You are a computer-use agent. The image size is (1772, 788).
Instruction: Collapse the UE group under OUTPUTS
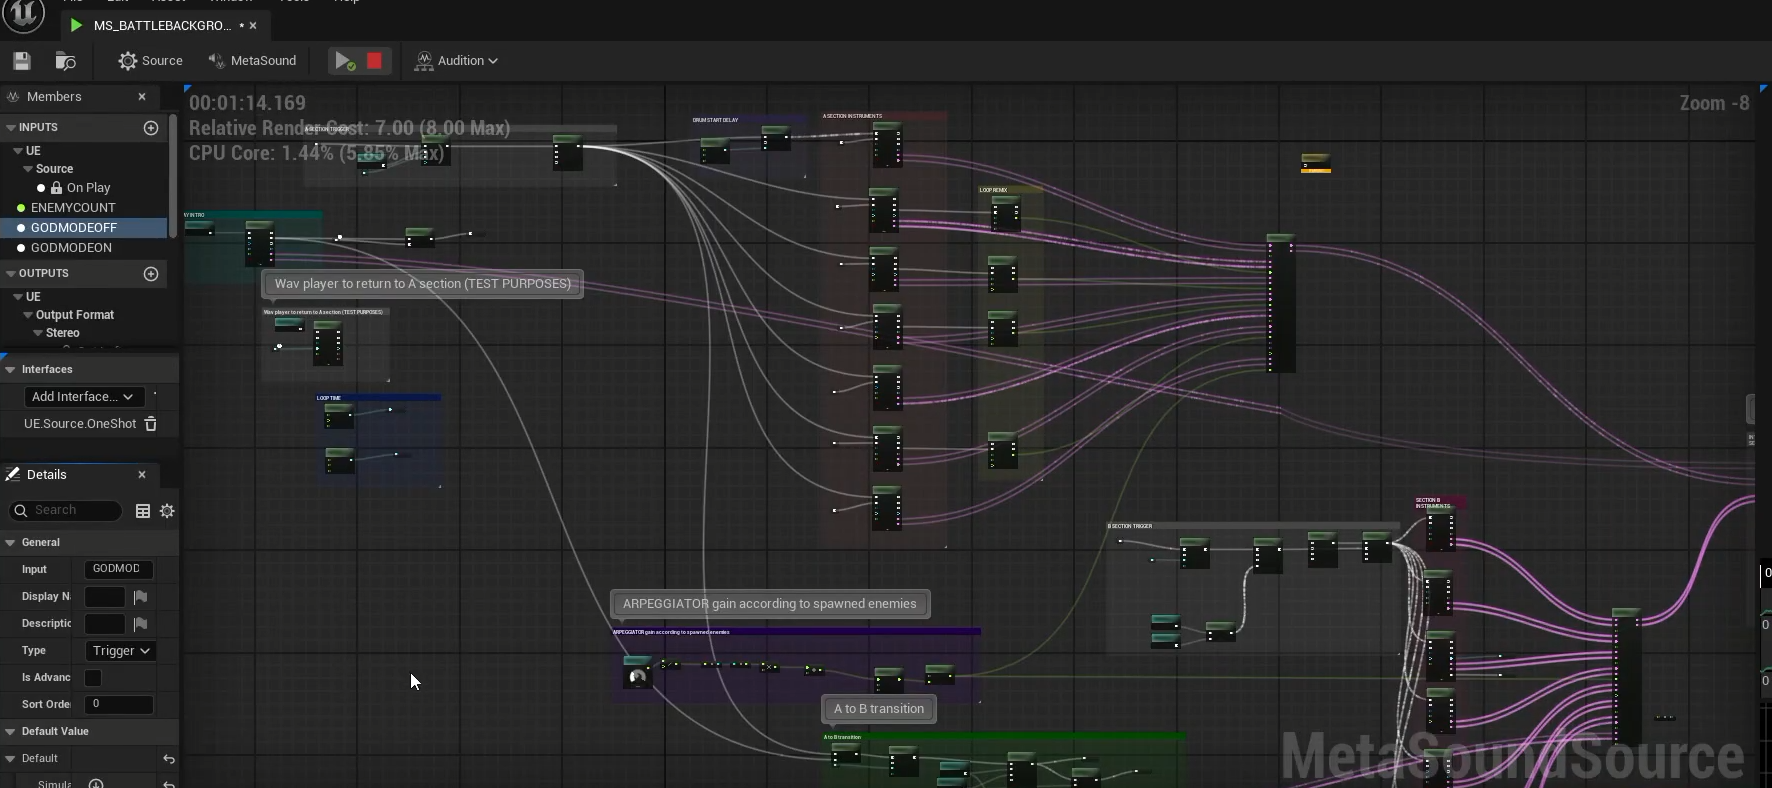(18, 297)
